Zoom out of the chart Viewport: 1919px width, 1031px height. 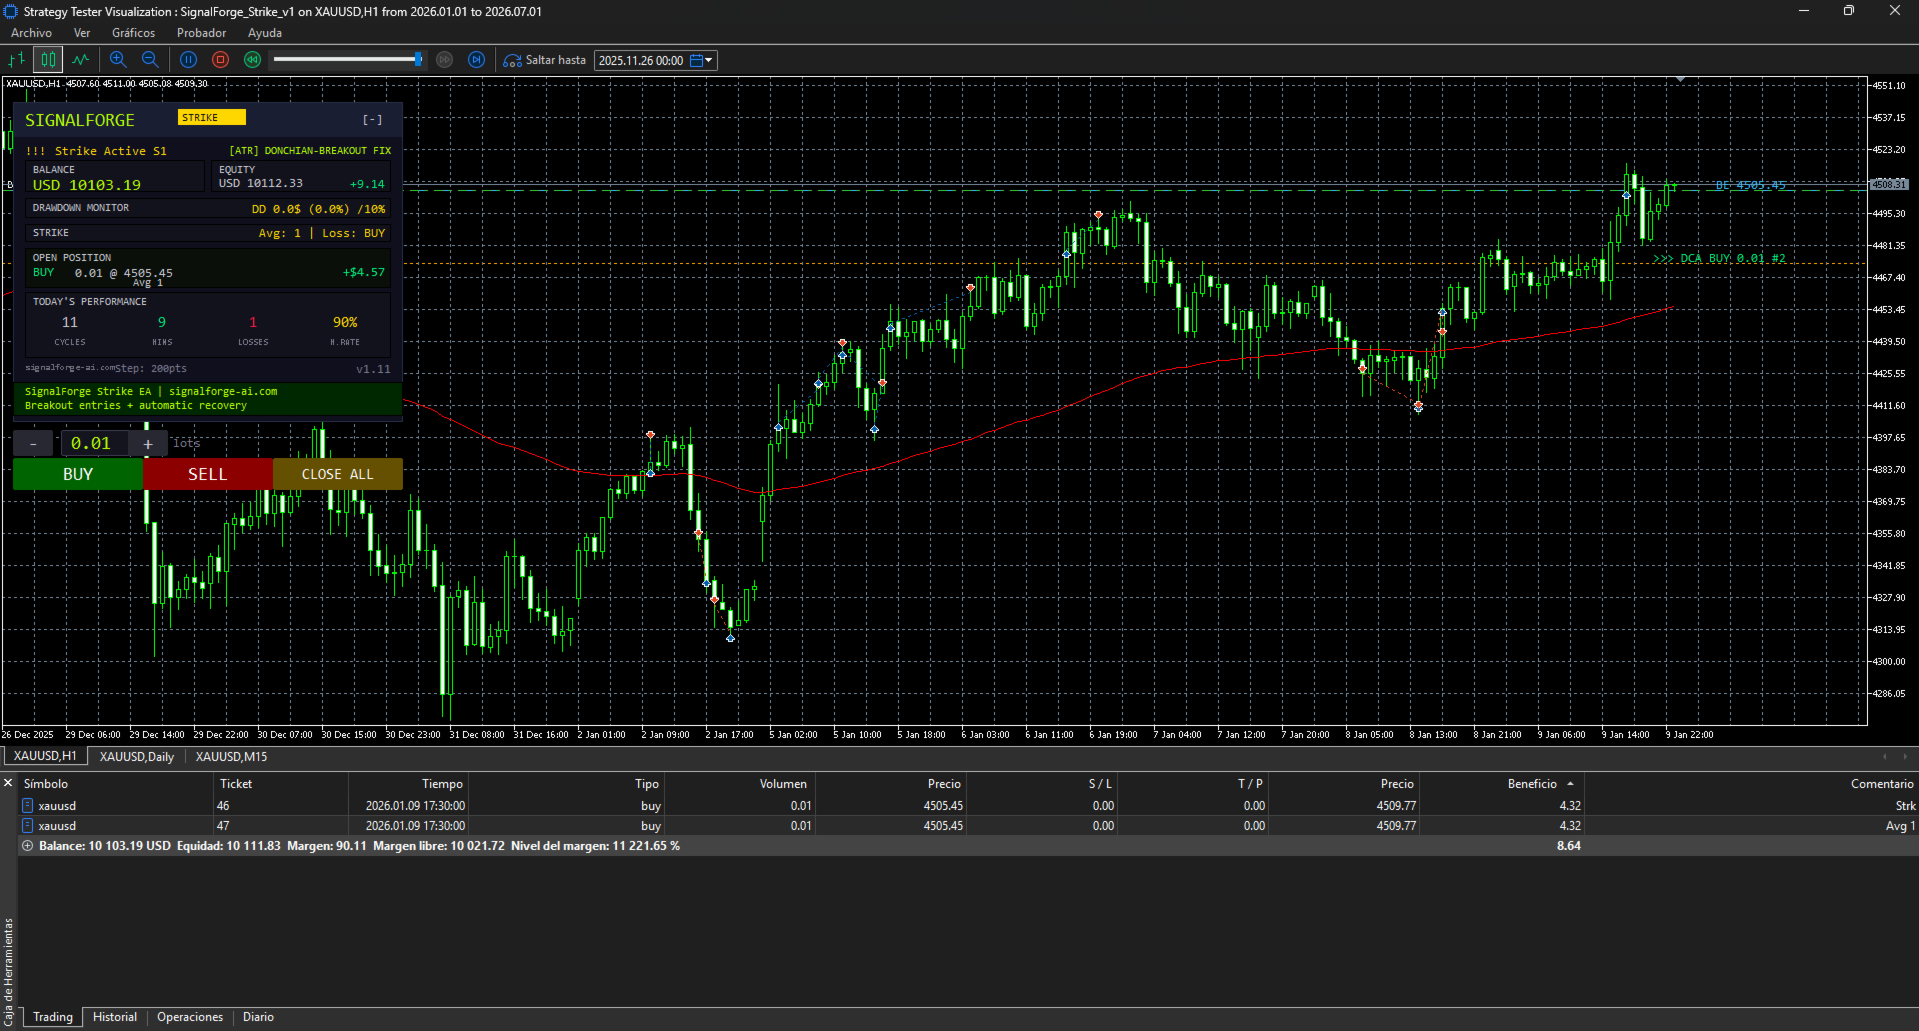click(x=150, y=60)
